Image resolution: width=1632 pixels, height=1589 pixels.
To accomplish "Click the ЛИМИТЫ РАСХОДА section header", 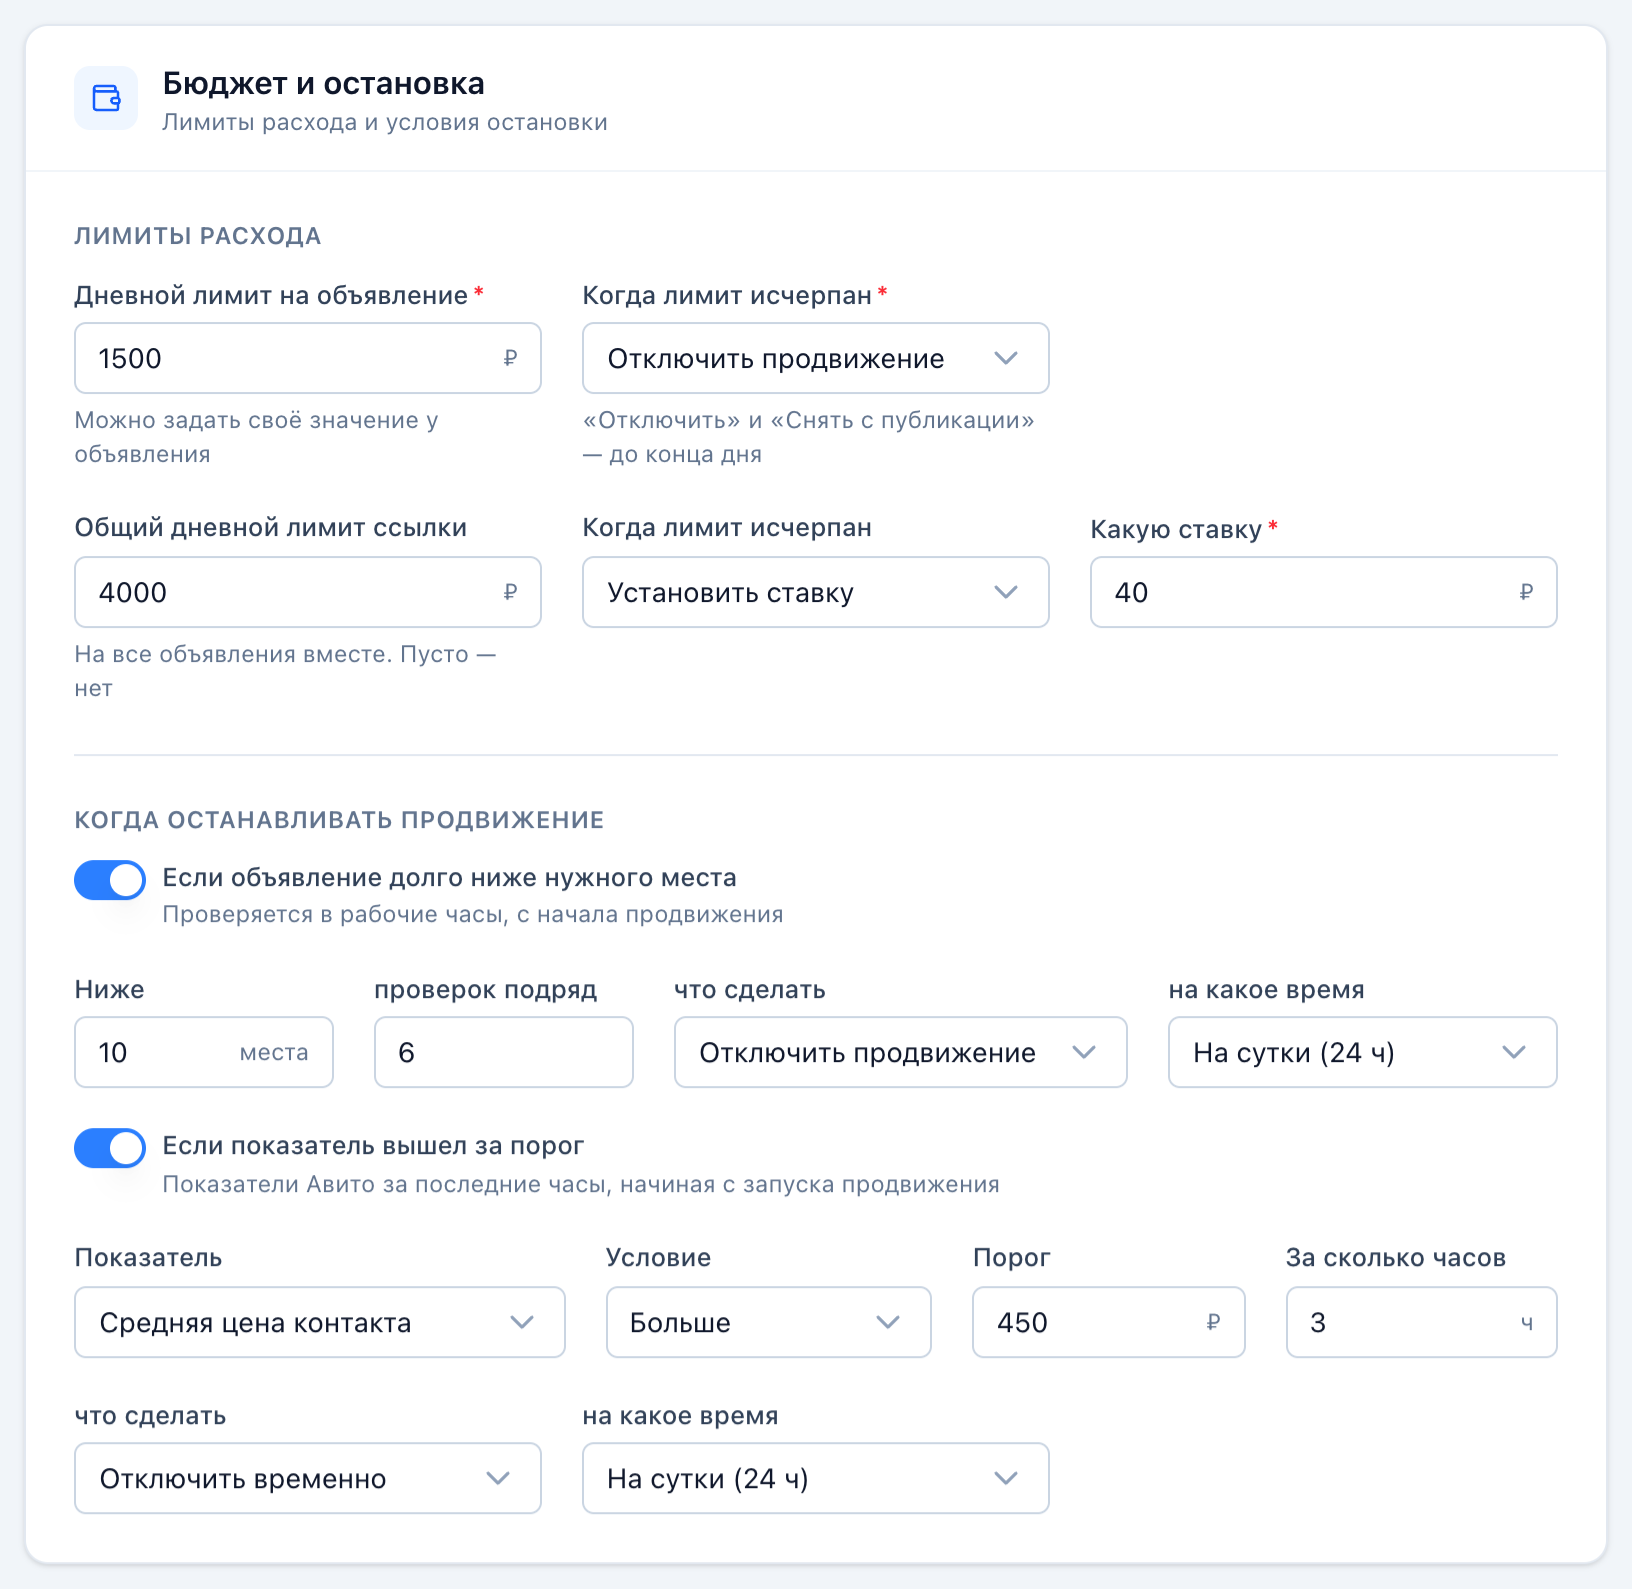I will (198, 236).
